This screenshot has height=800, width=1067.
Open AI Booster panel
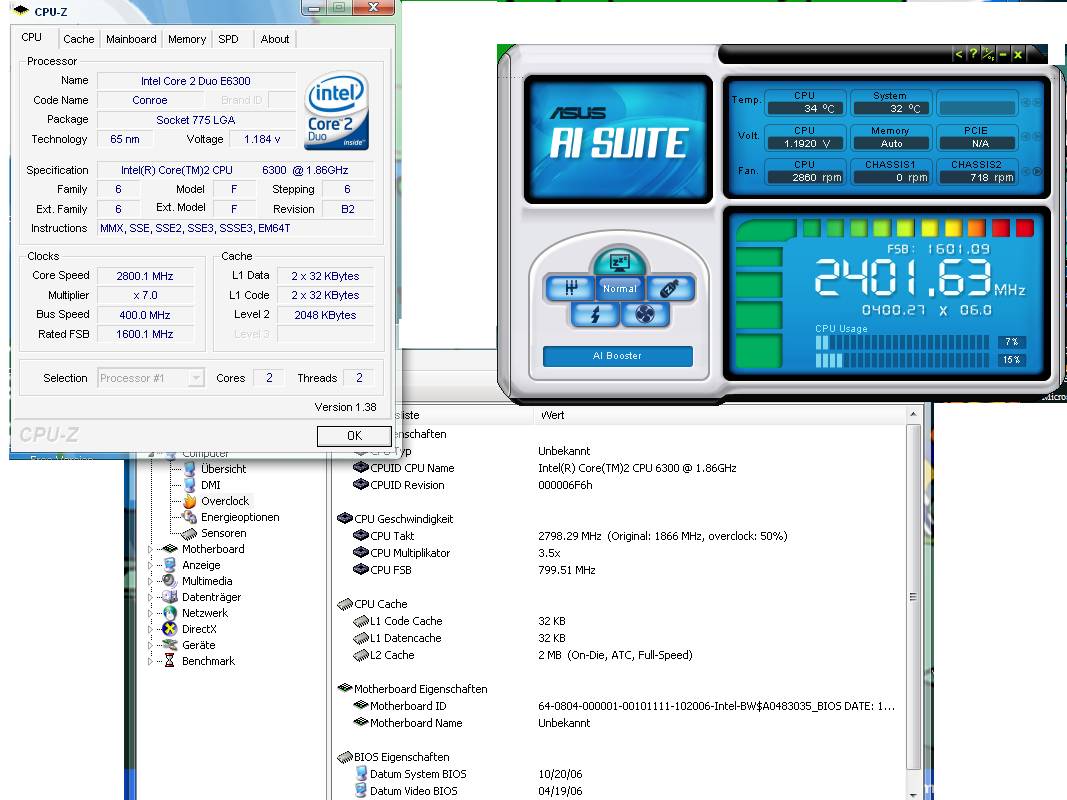point(617,356)
